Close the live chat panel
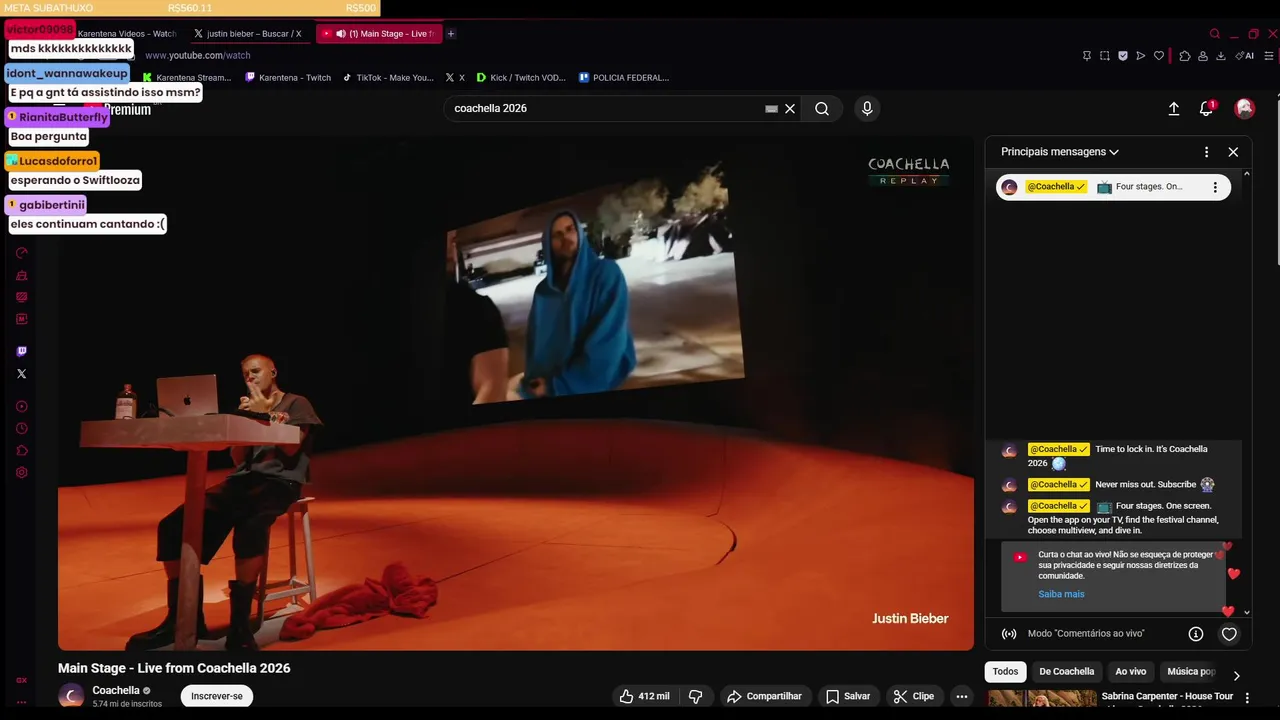 pos(1233,152)
